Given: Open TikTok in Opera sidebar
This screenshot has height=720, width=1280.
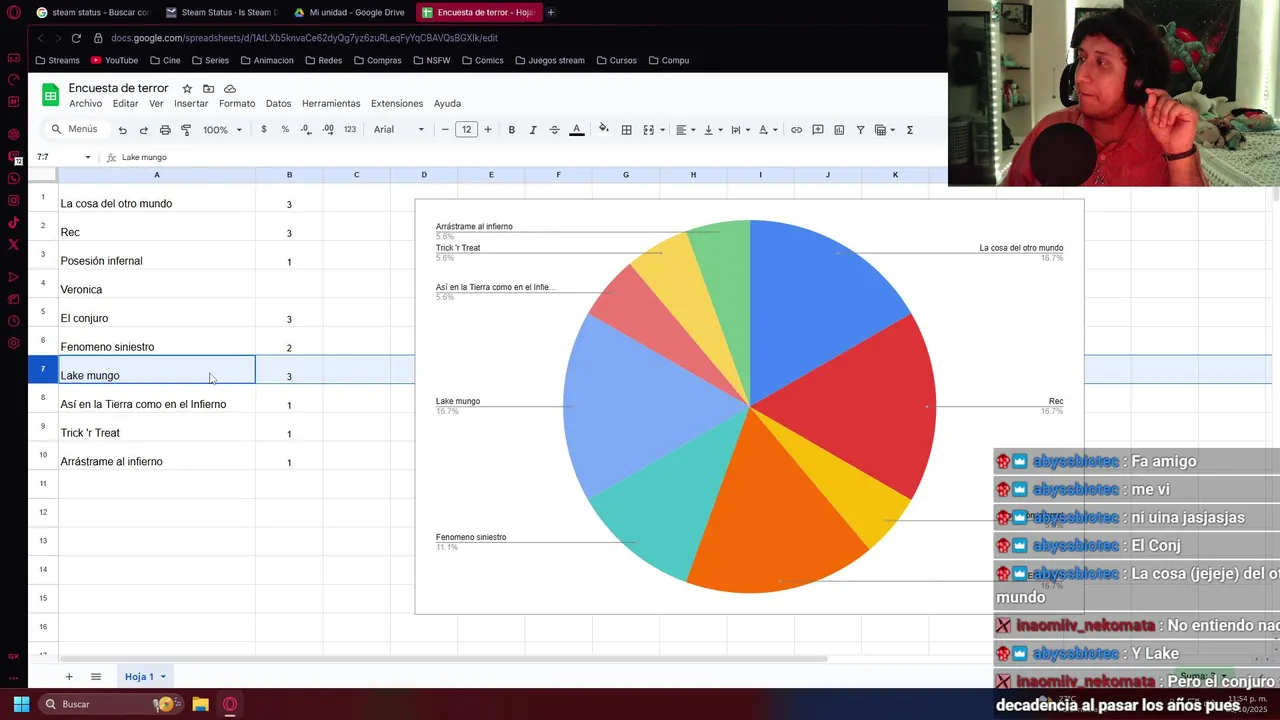Looking at the screenshot, I should [x=14, y=223].
